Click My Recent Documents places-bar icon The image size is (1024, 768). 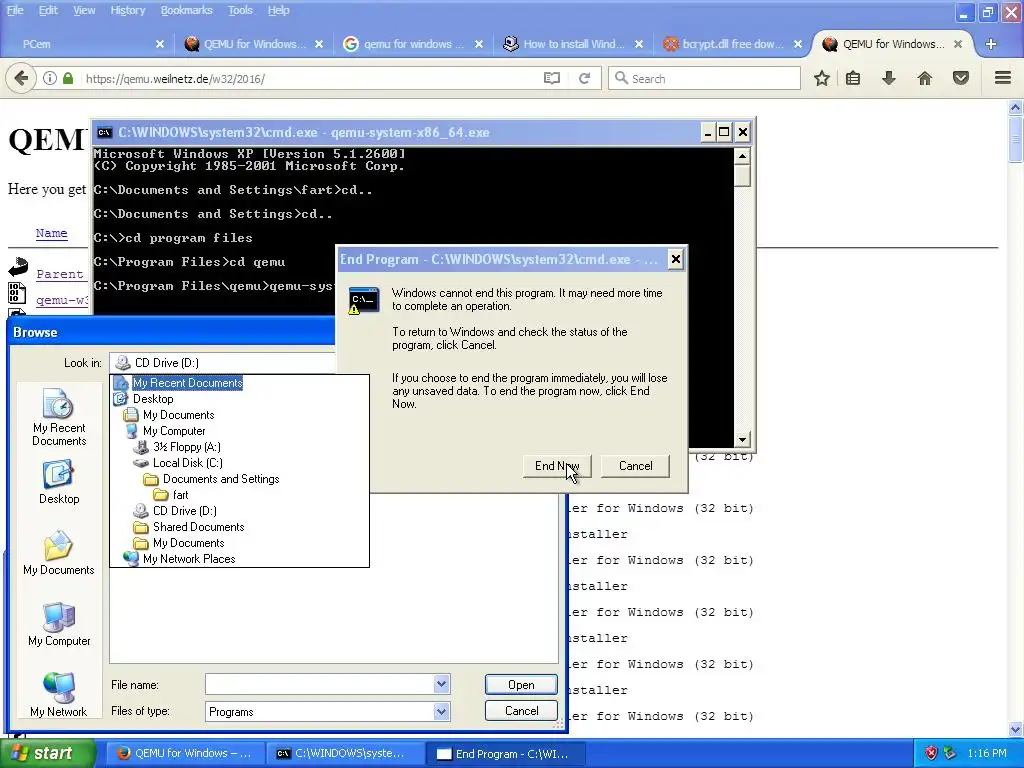pos(59,417)
